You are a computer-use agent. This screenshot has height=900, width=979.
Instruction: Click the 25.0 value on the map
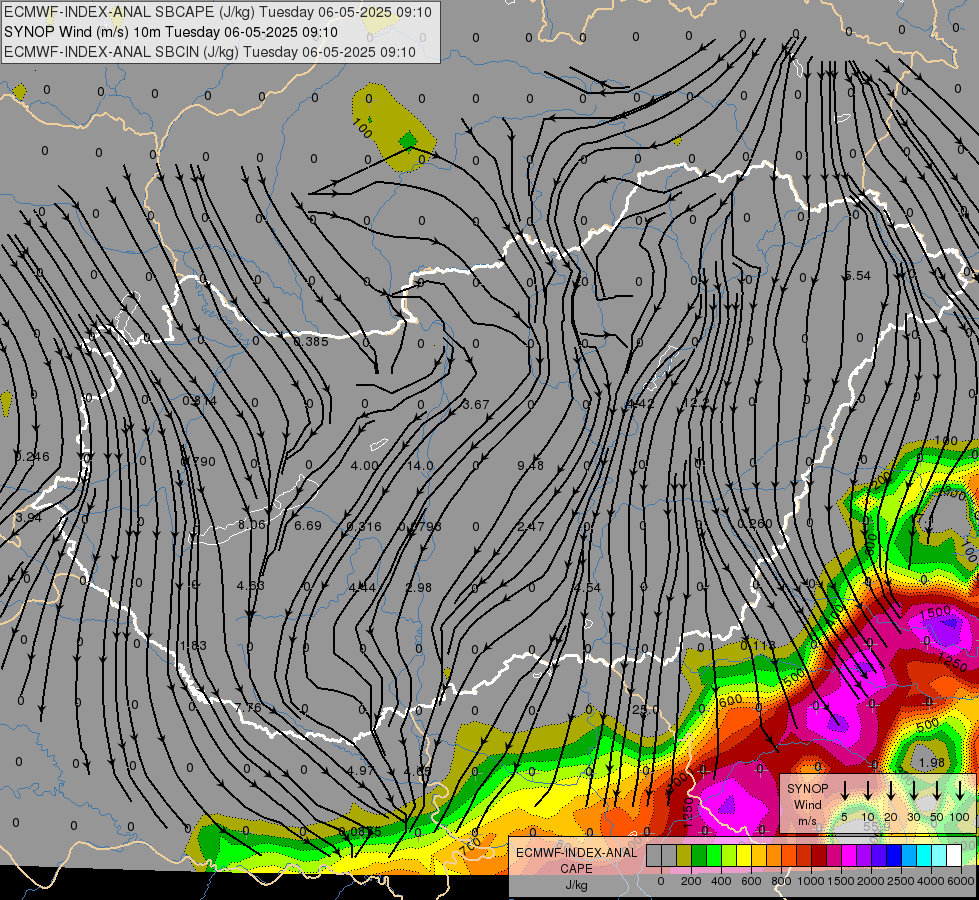tap(646, 710)
